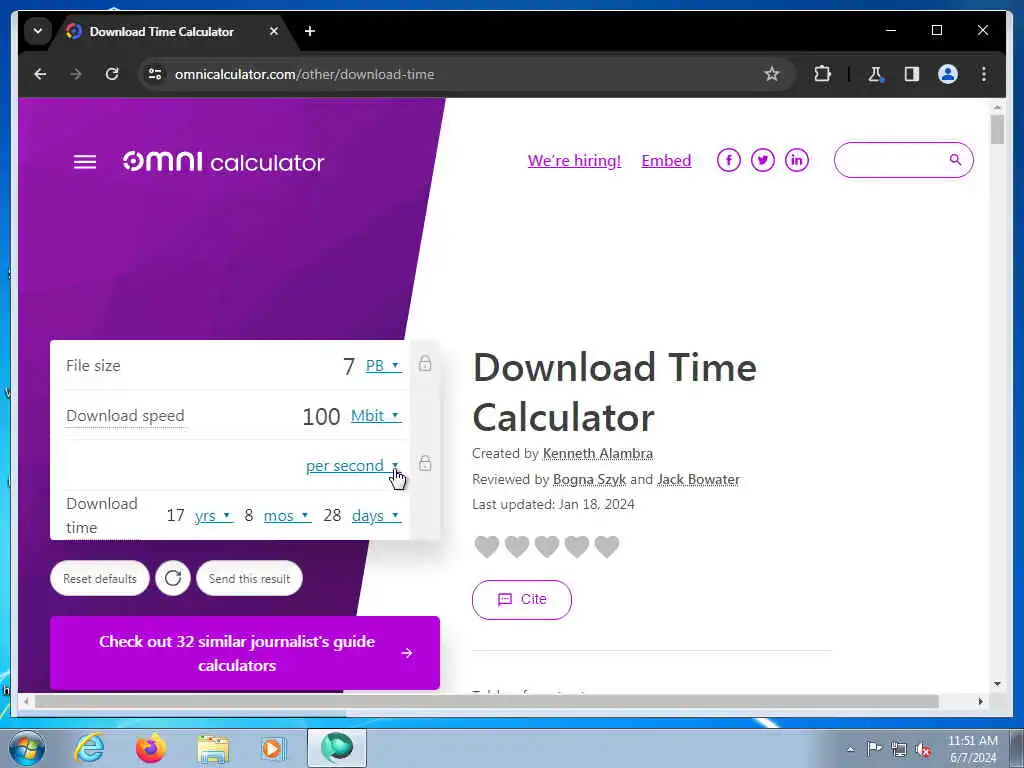The image size is (1024, 768).
Task: Open the yrs unit dropdown
Action: point(214,515)
